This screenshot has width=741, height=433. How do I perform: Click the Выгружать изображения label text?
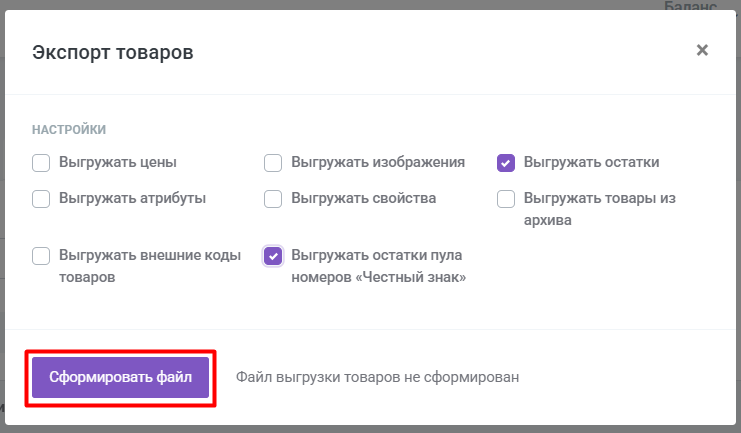378,162
